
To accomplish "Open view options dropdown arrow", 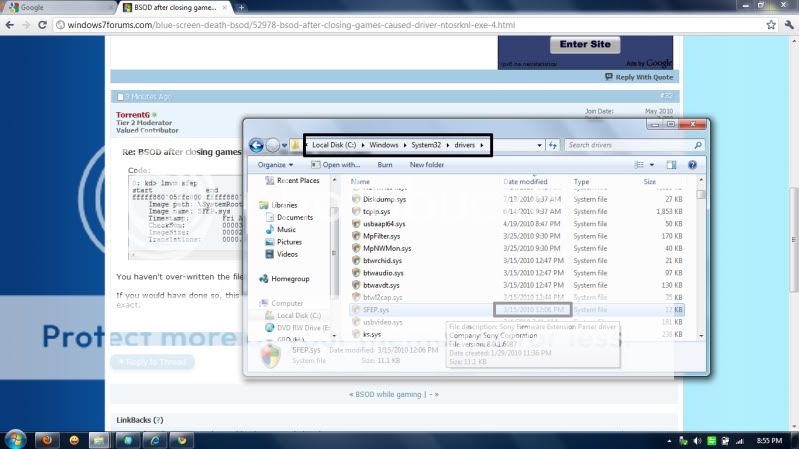I will tap(652, 165).
